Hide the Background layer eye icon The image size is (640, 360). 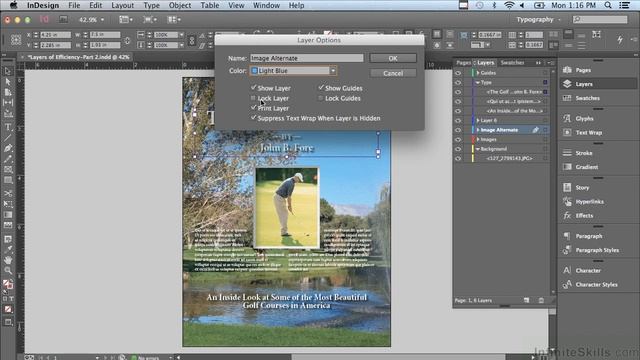(458, 149)
